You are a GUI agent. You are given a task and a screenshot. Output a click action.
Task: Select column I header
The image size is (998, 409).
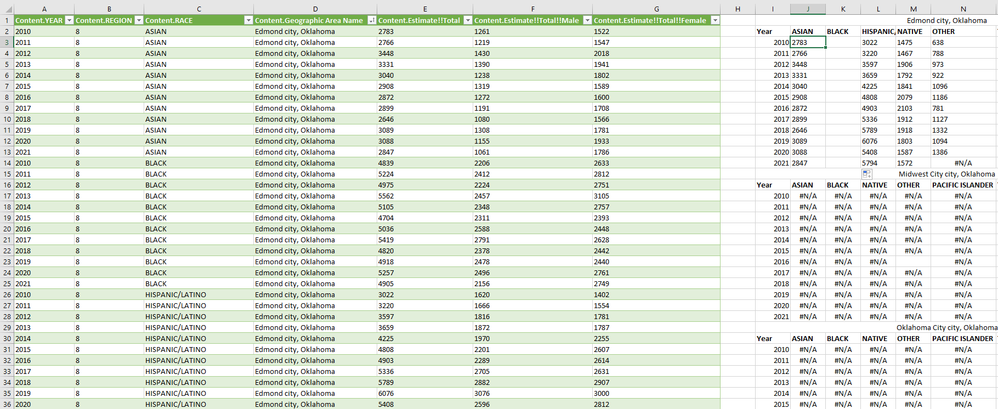coord(773,9)
